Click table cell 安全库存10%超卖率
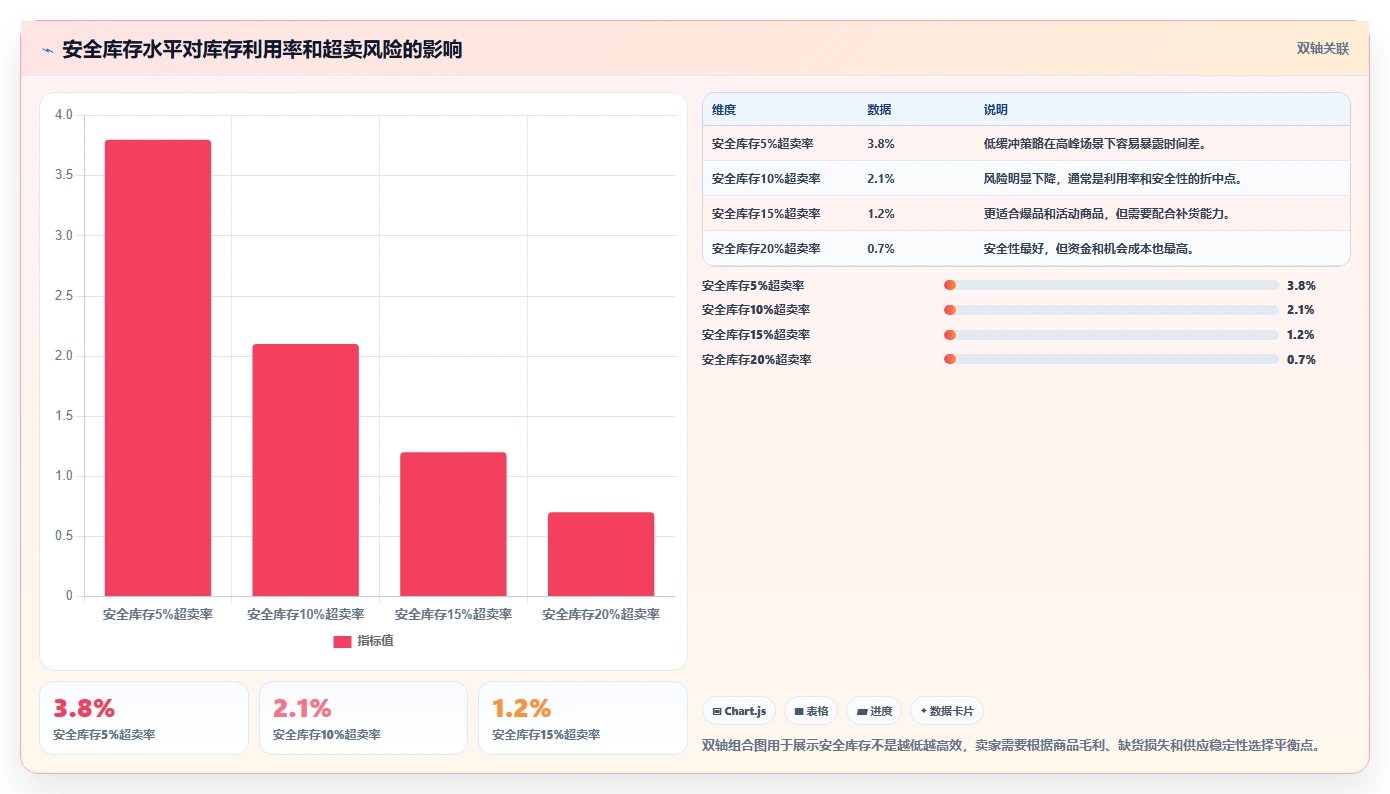Viewport: 1390px width, 794px height. pos(766,179)
